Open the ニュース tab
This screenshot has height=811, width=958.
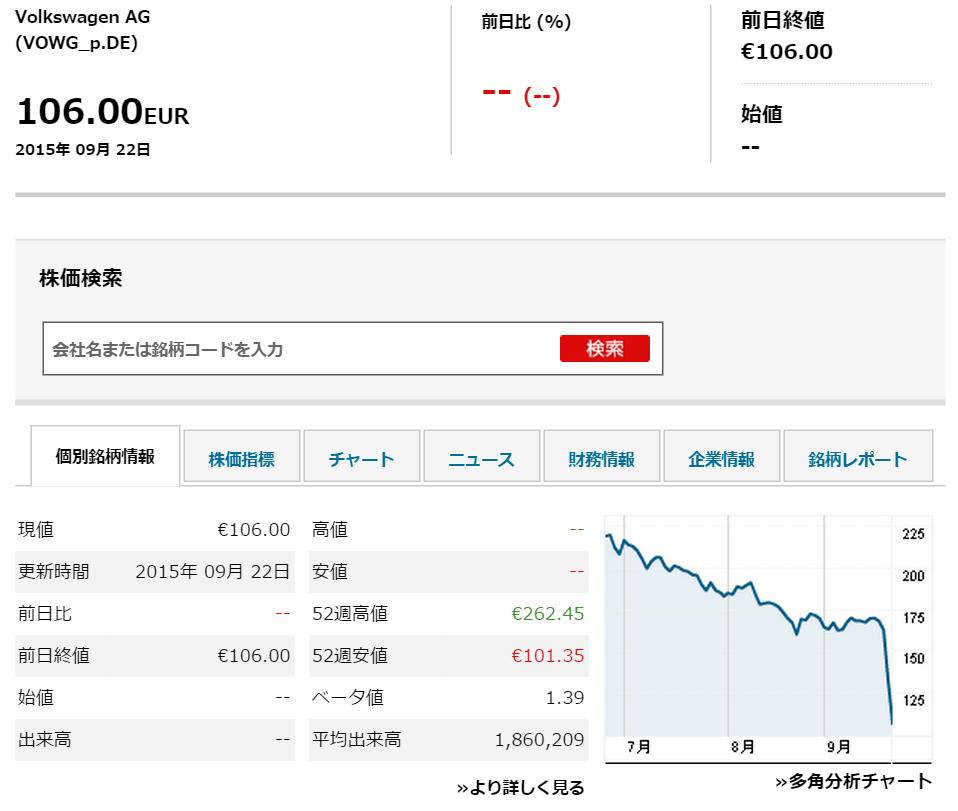(481, 459)
